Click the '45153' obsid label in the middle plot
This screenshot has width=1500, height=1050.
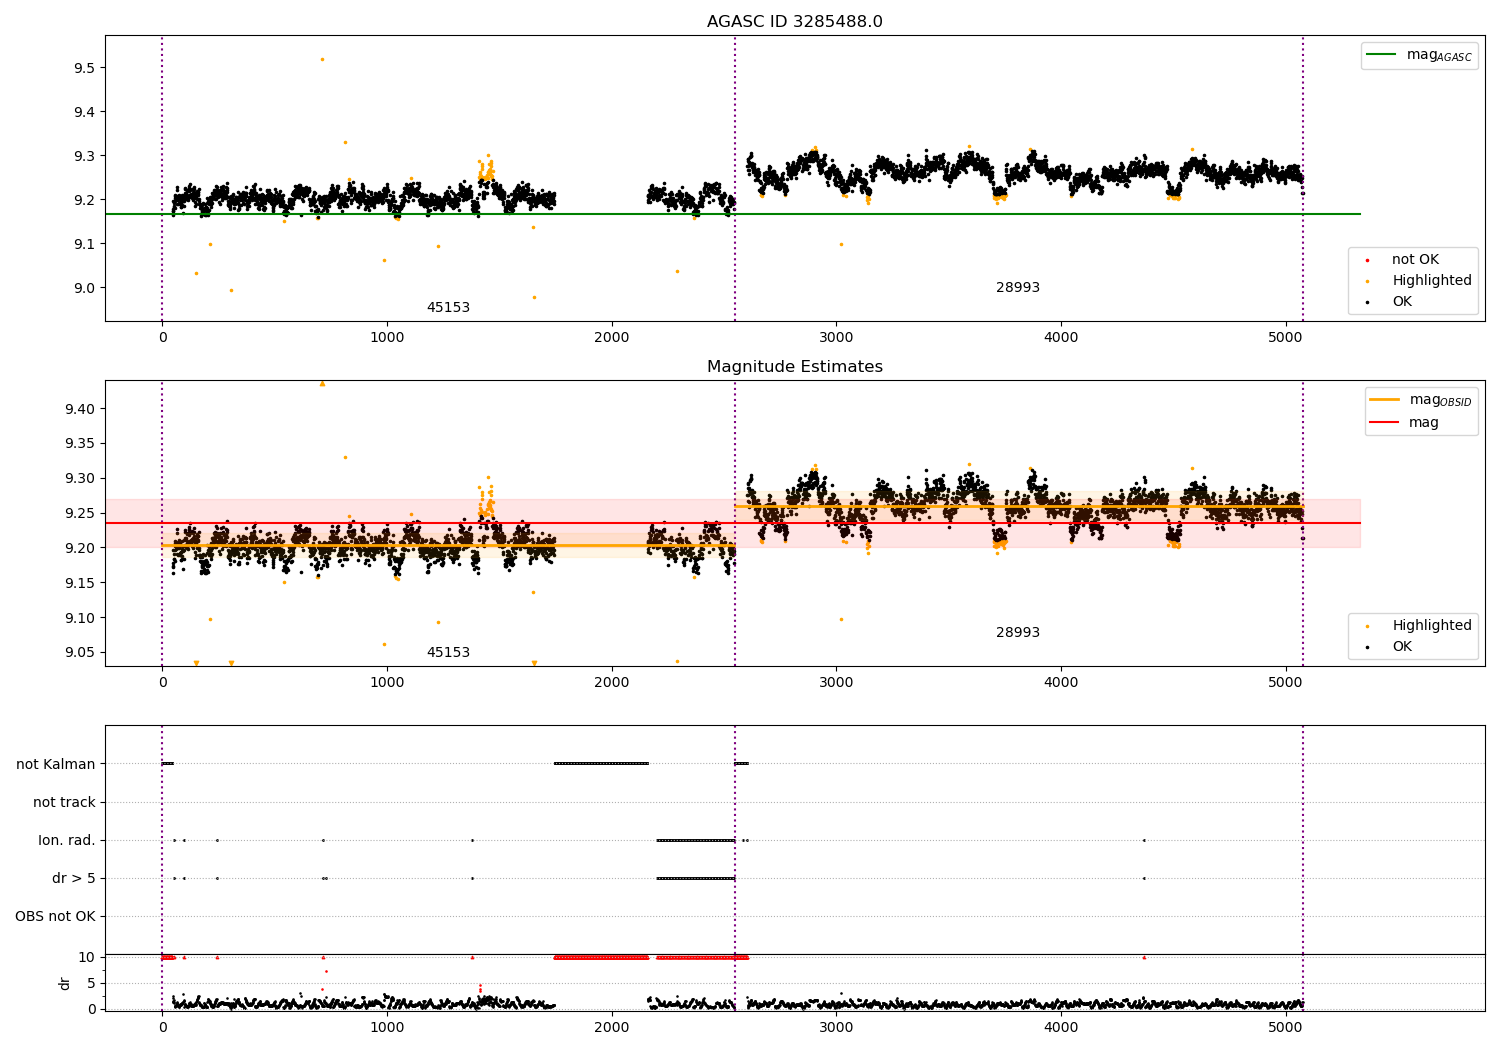[x=448, y=652]
